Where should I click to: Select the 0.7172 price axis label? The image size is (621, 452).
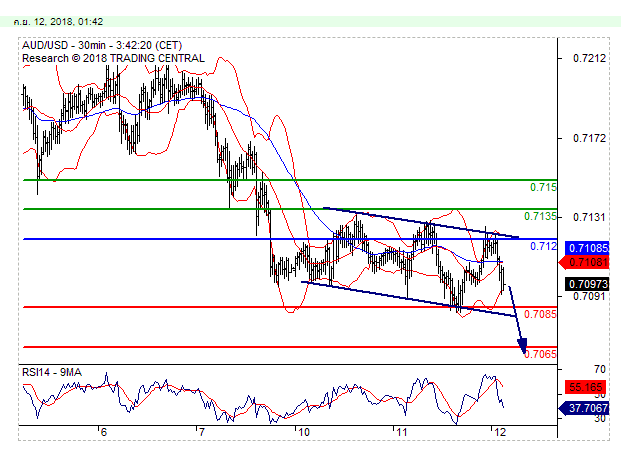pyautogui.click(x=589, y=138)
